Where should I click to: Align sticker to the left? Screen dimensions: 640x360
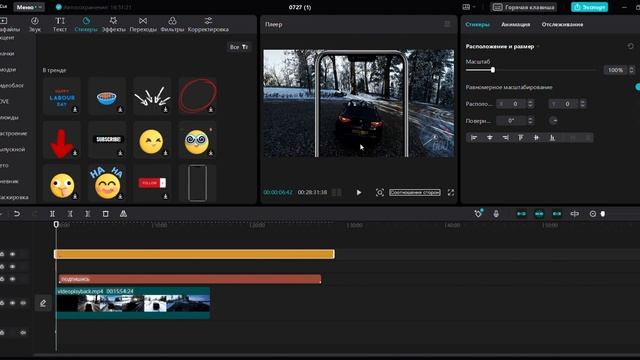click(x=474, y=138)
